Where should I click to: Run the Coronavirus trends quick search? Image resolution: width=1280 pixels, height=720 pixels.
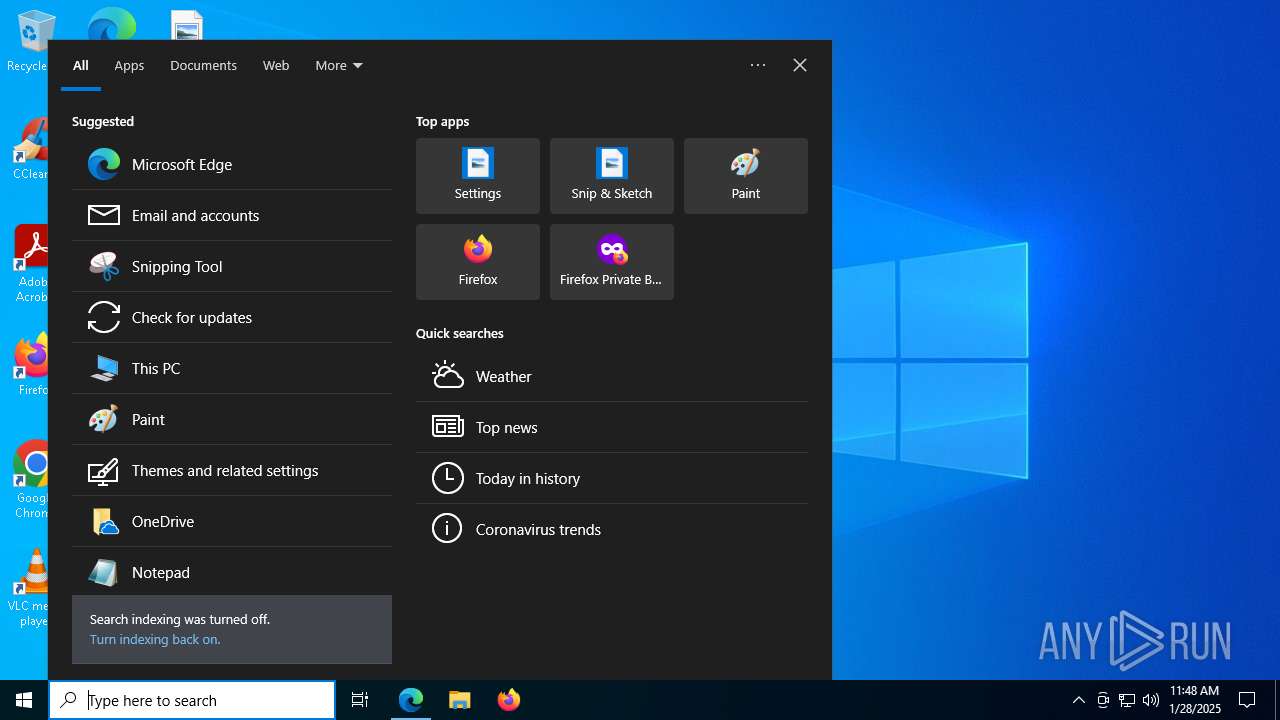[612, 529]
